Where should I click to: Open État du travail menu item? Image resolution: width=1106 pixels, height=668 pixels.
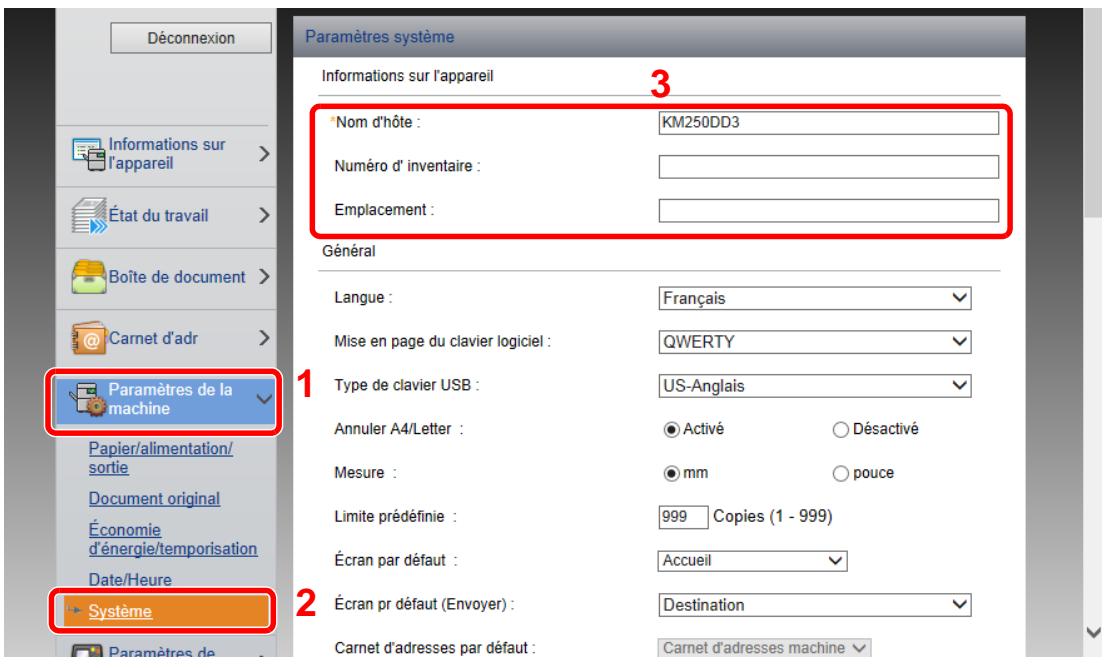click(166, 216)
